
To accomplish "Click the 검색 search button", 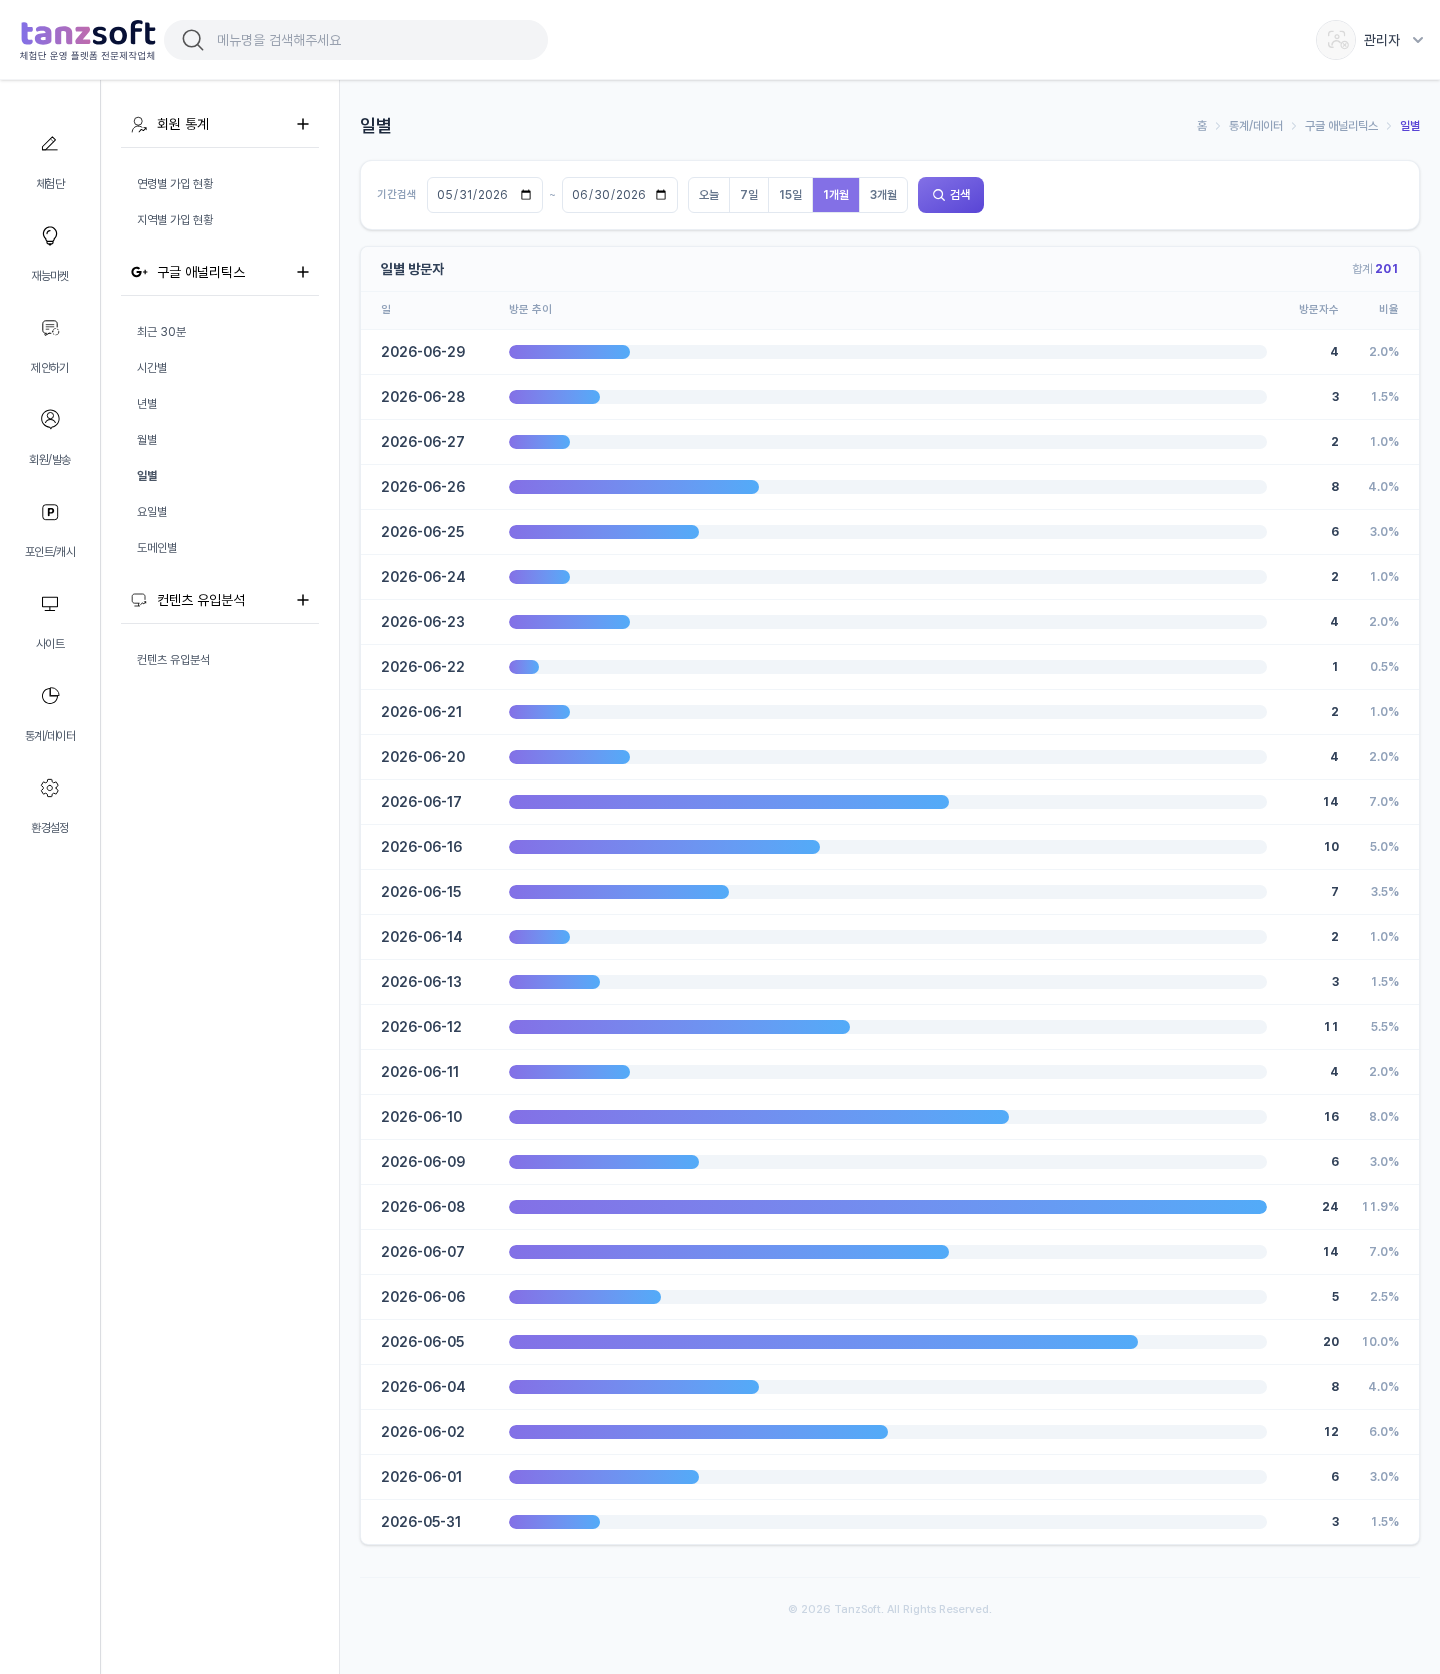I will 951,195.
